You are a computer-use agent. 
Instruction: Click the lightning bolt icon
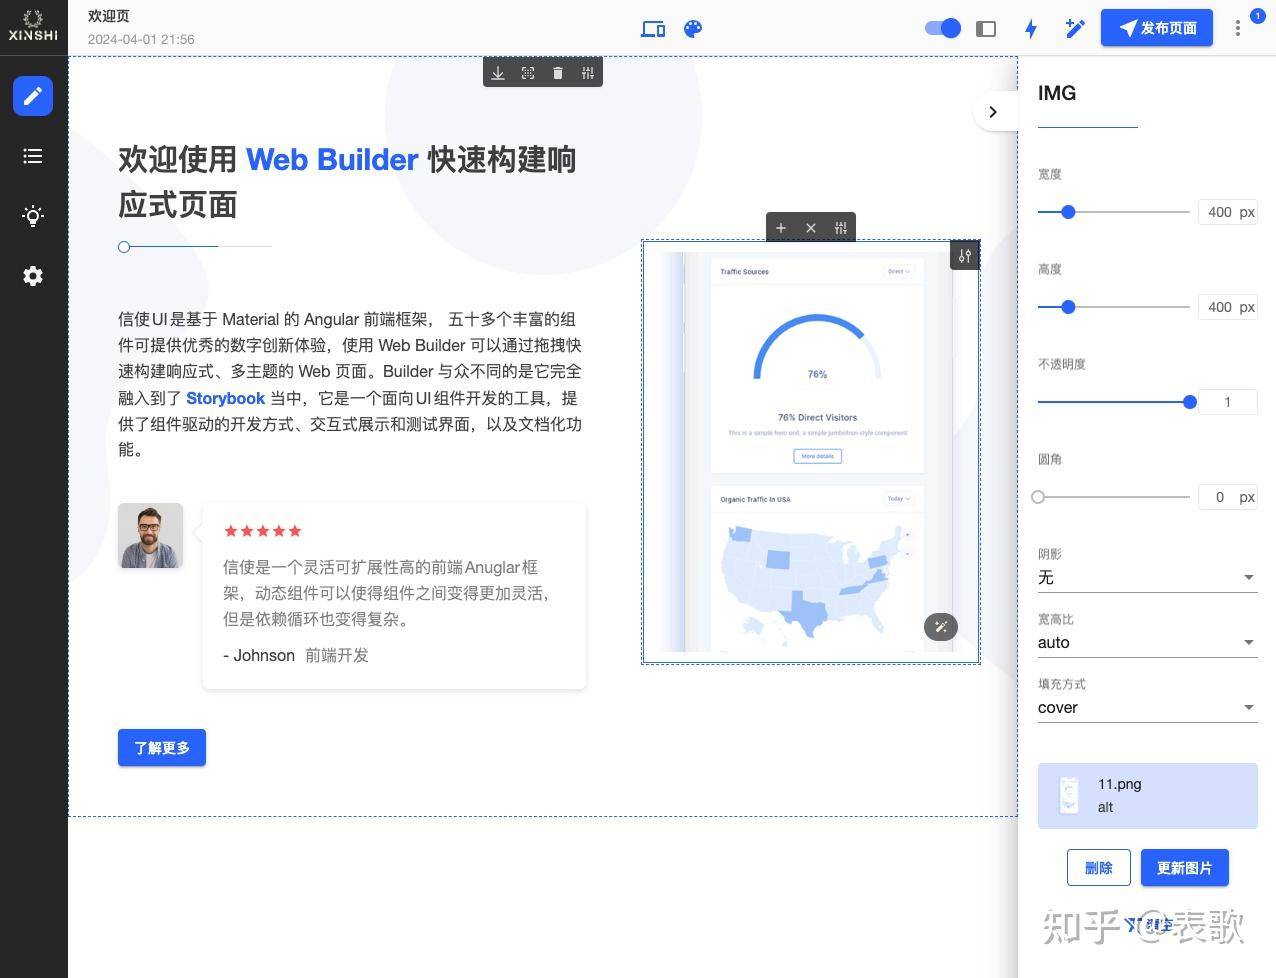pos(1031,29)
